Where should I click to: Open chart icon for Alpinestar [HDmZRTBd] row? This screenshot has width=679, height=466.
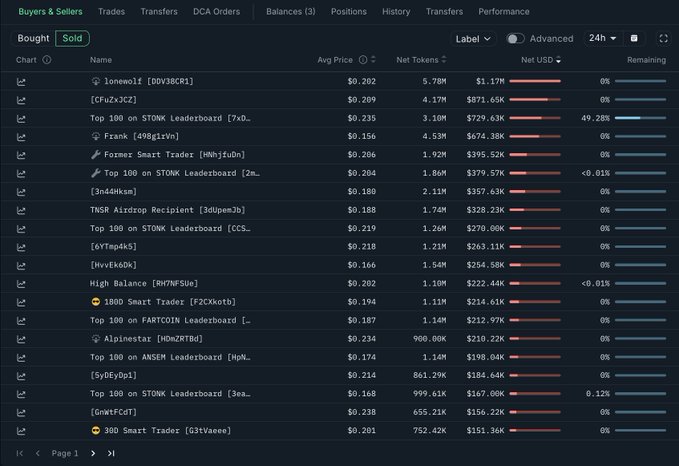point(21,339)
